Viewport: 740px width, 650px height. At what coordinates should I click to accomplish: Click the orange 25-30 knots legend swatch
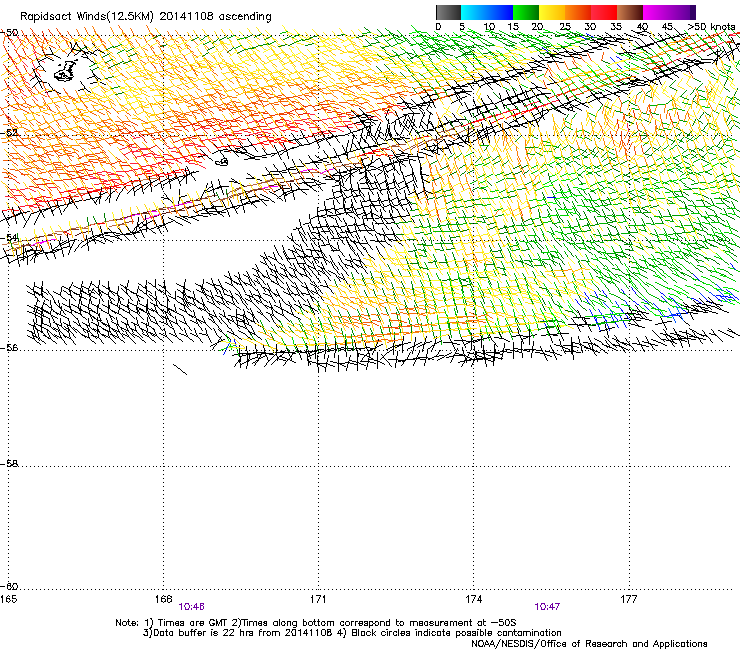pyautogui.click(x=578, y=12)
